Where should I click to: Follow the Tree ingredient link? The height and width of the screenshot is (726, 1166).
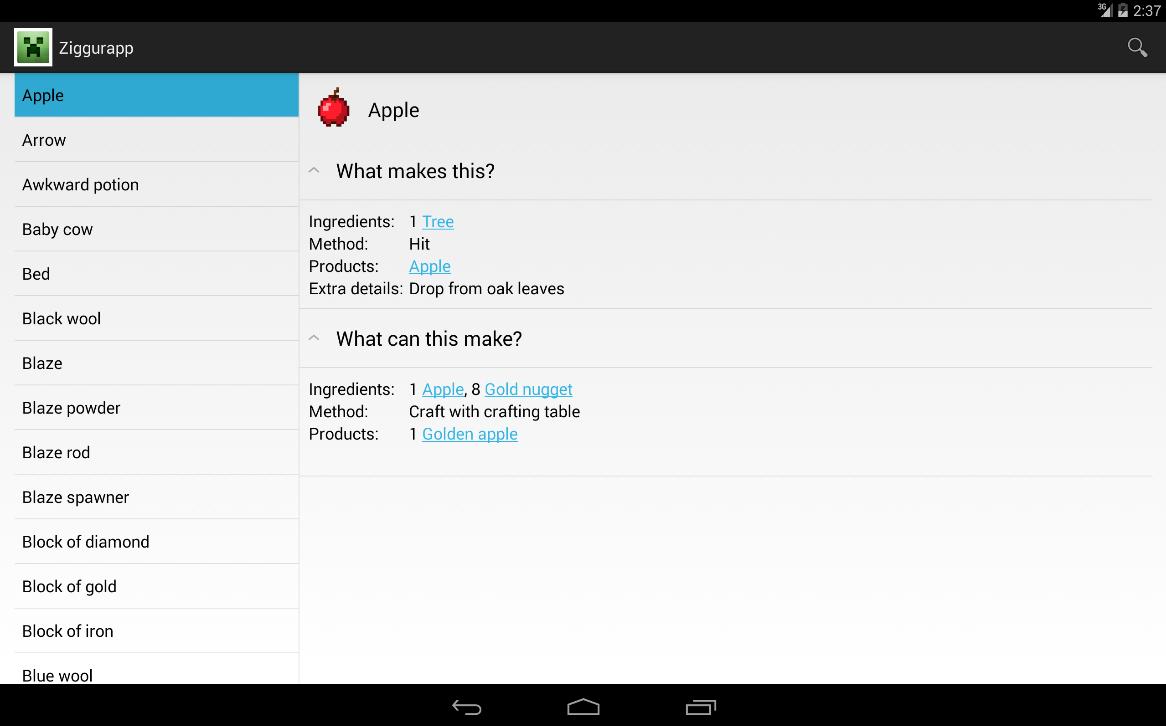(x=437, y=222)
